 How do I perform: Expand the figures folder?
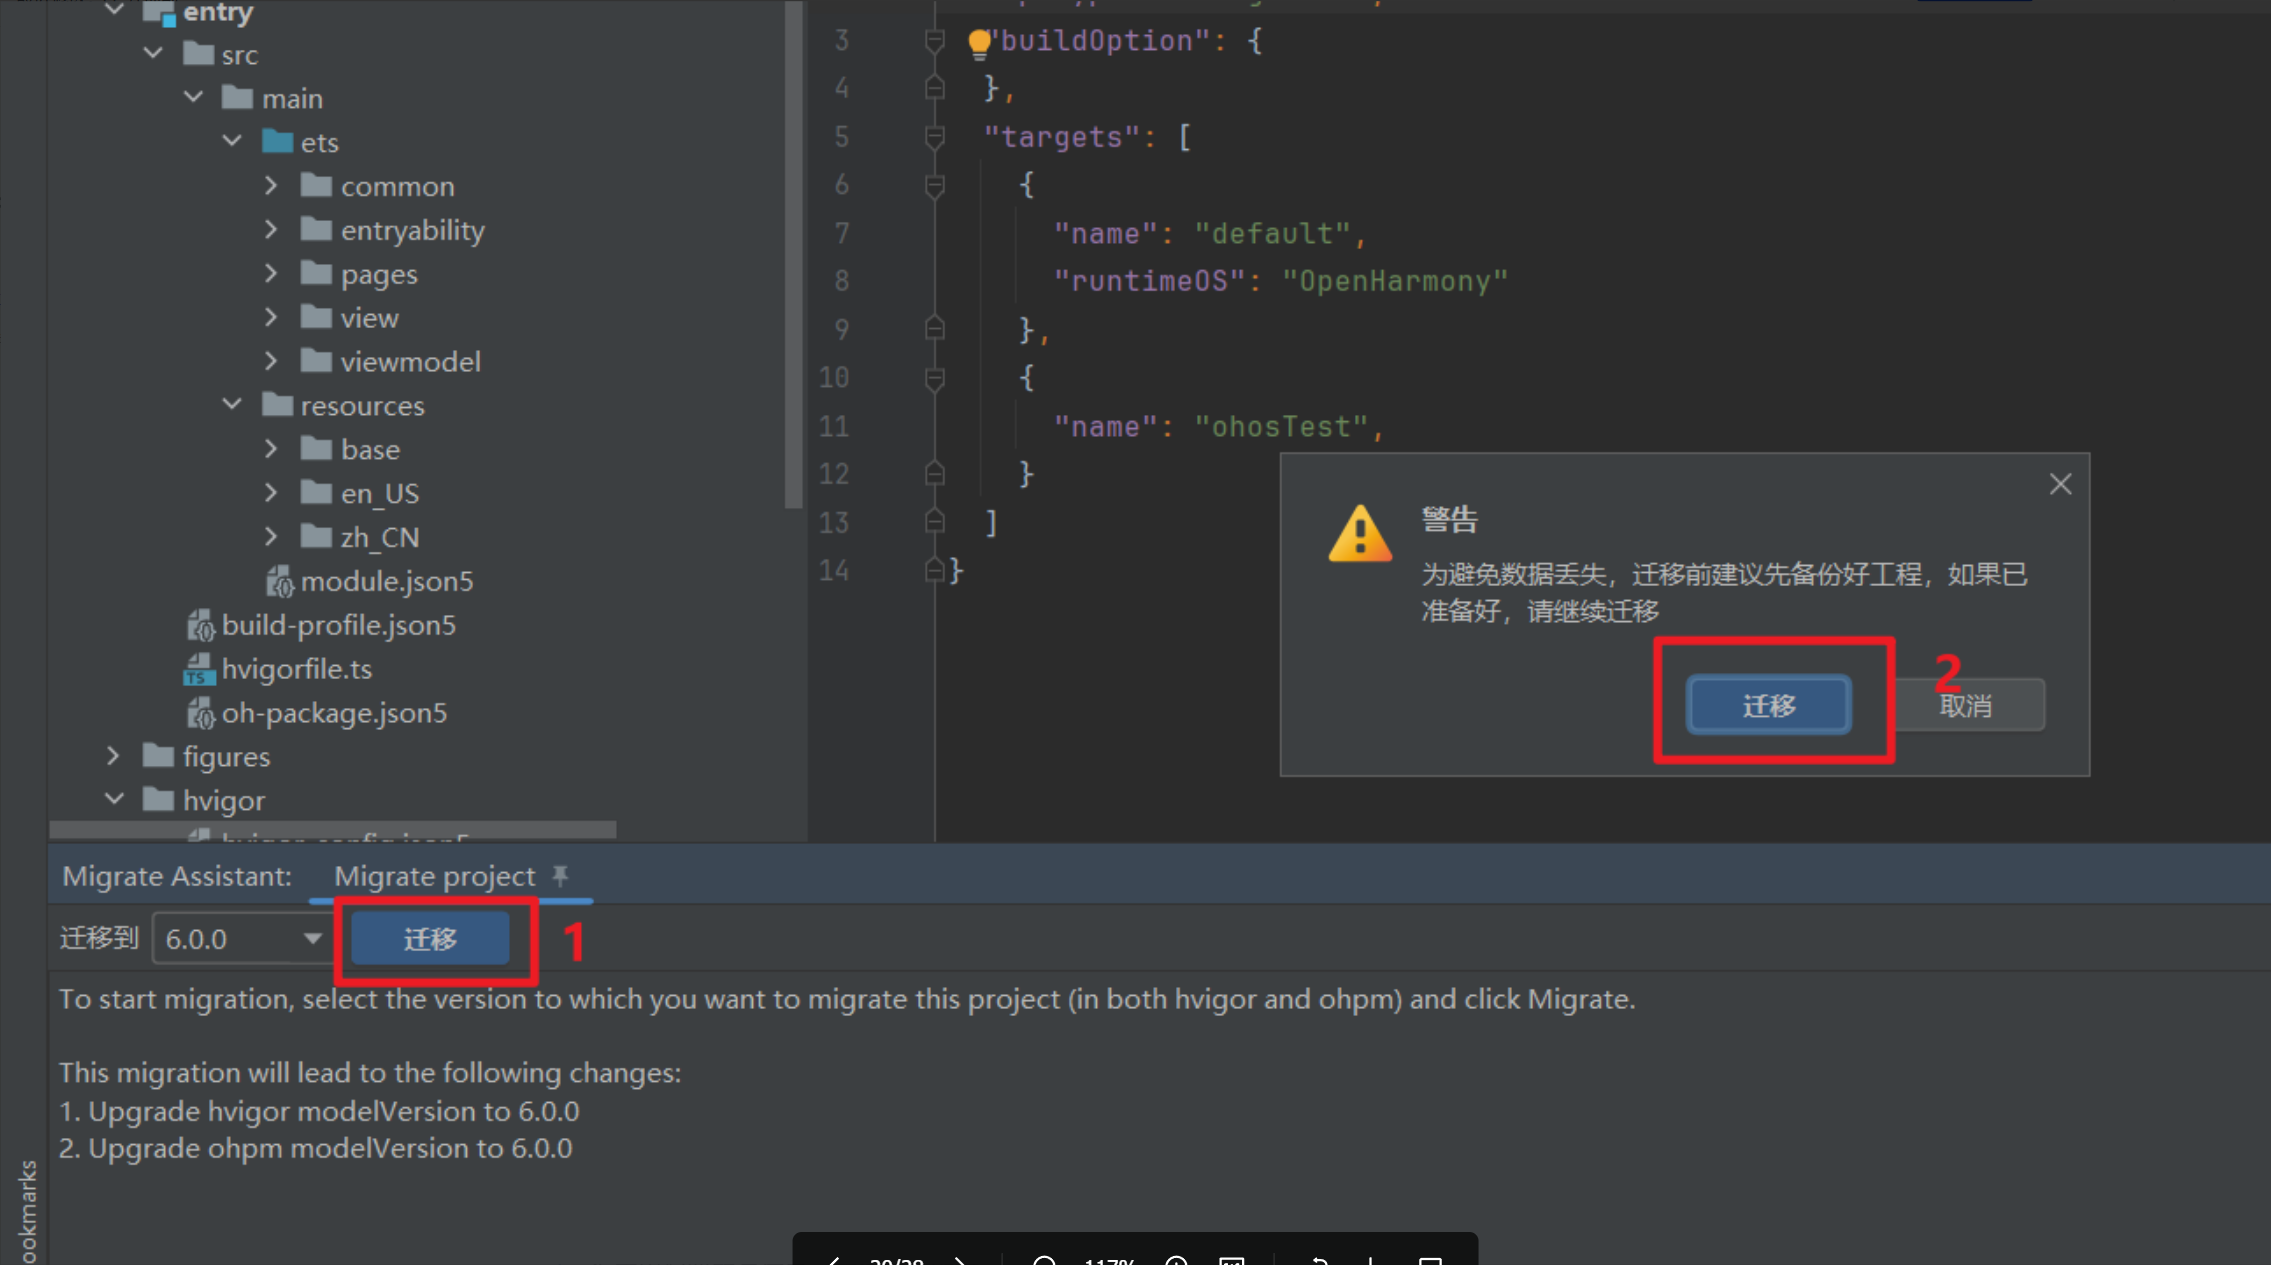(113, 756)
